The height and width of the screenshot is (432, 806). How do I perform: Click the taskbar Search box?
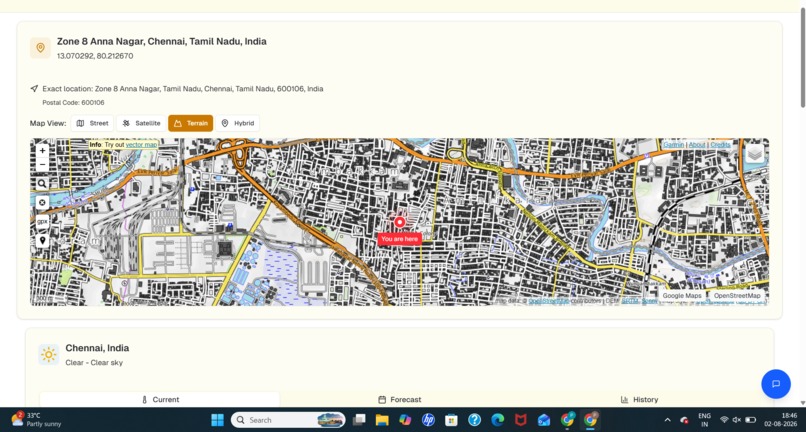[288, 420]
